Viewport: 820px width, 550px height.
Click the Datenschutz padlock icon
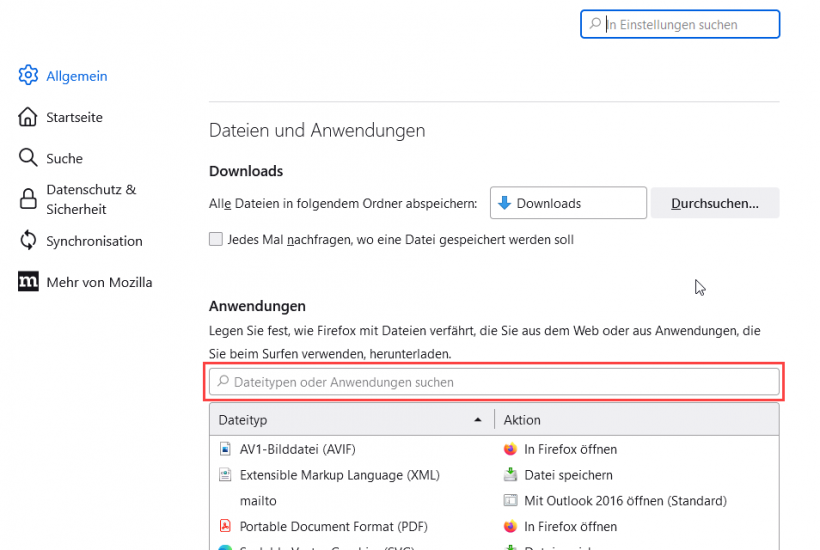(x=28, y=199)
